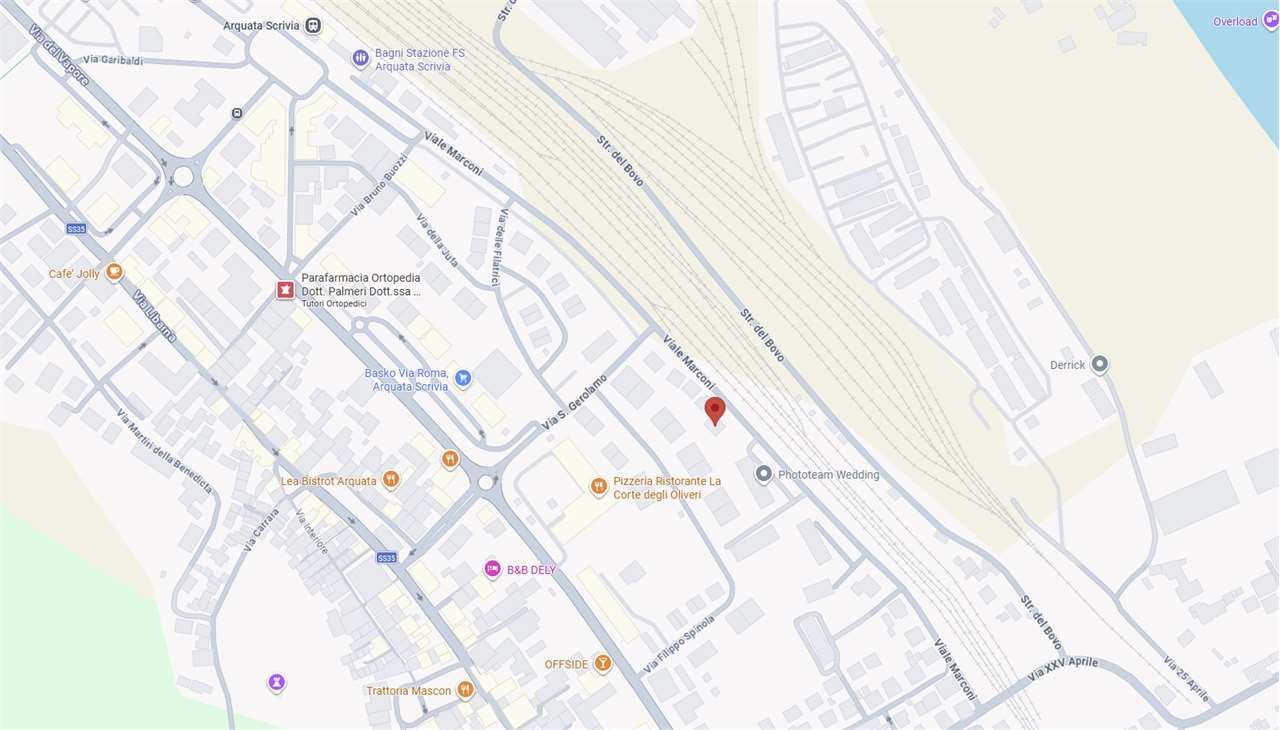
Task: Click the unlabeled purple marker near the park
Action: pyautogui.click(x=277, y=683)
